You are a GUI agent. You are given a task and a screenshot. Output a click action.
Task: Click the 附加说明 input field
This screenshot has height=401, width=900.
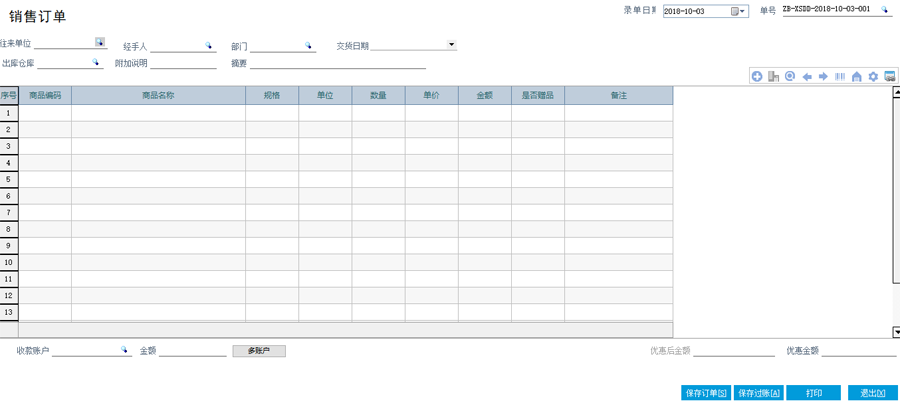pyautogui.click(x=183, y=63)
